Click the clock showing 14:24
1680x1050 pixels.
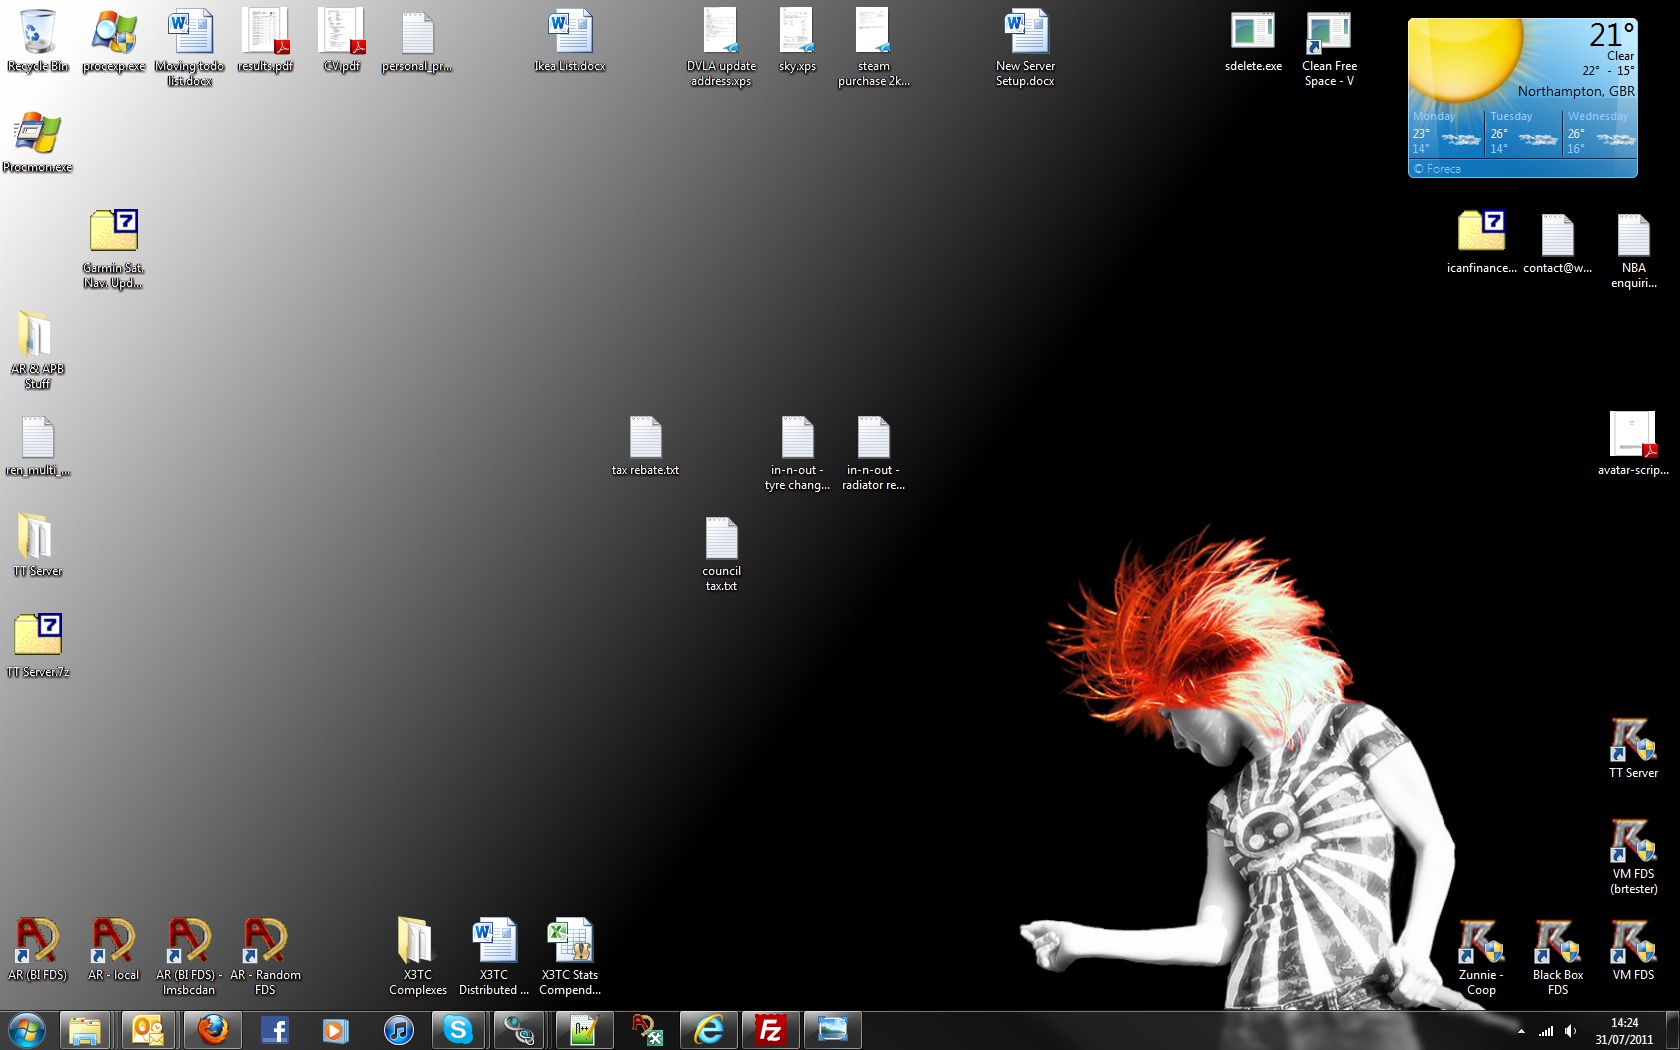tap(1624, 1031)
